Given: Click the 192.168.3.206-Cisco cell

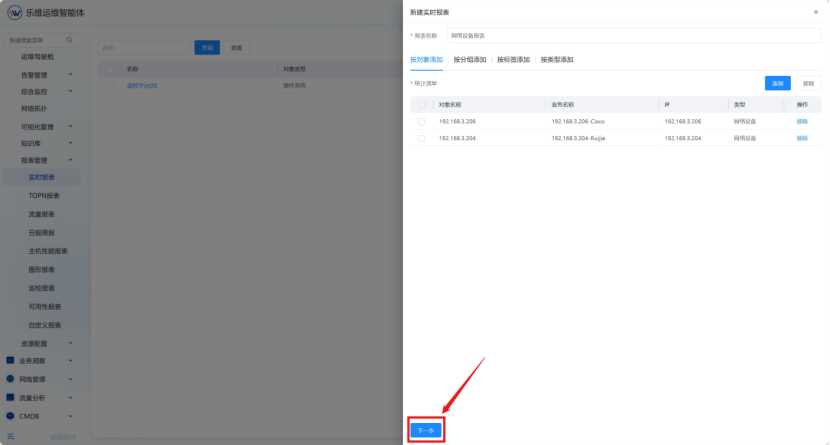Looking at the screenshot, I should point(578,122).
